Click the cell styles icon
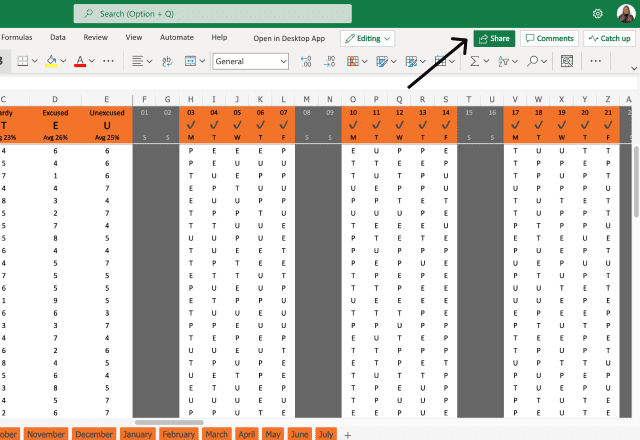This screenshot has width=640, height=440. pos(411,61)
